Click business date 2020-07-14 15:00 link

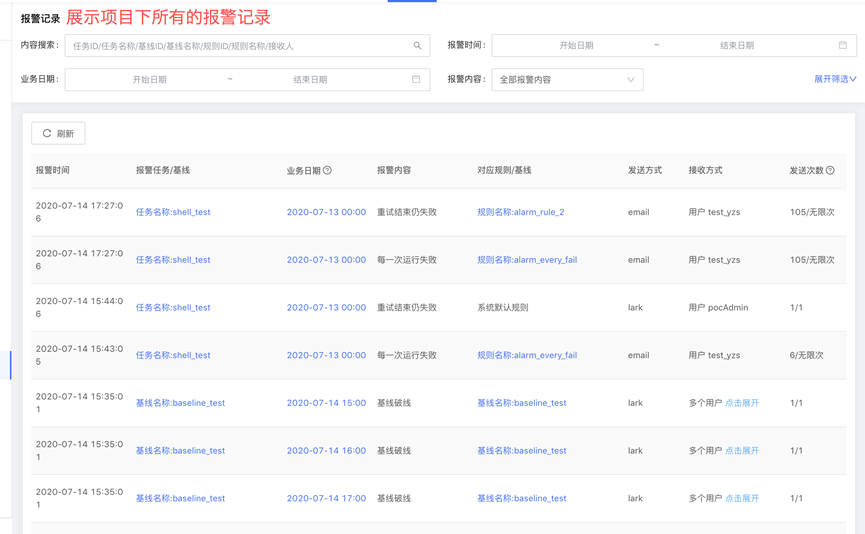(x=326, y=403)
